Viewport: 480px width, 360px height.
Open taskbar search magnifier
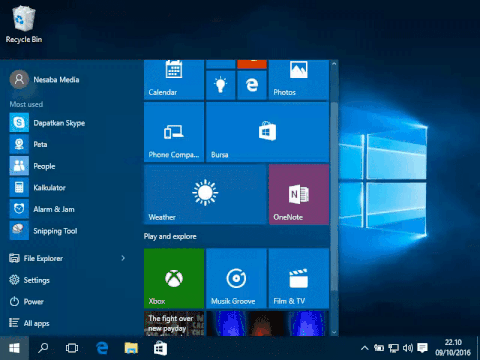click(x=43, y=348)
